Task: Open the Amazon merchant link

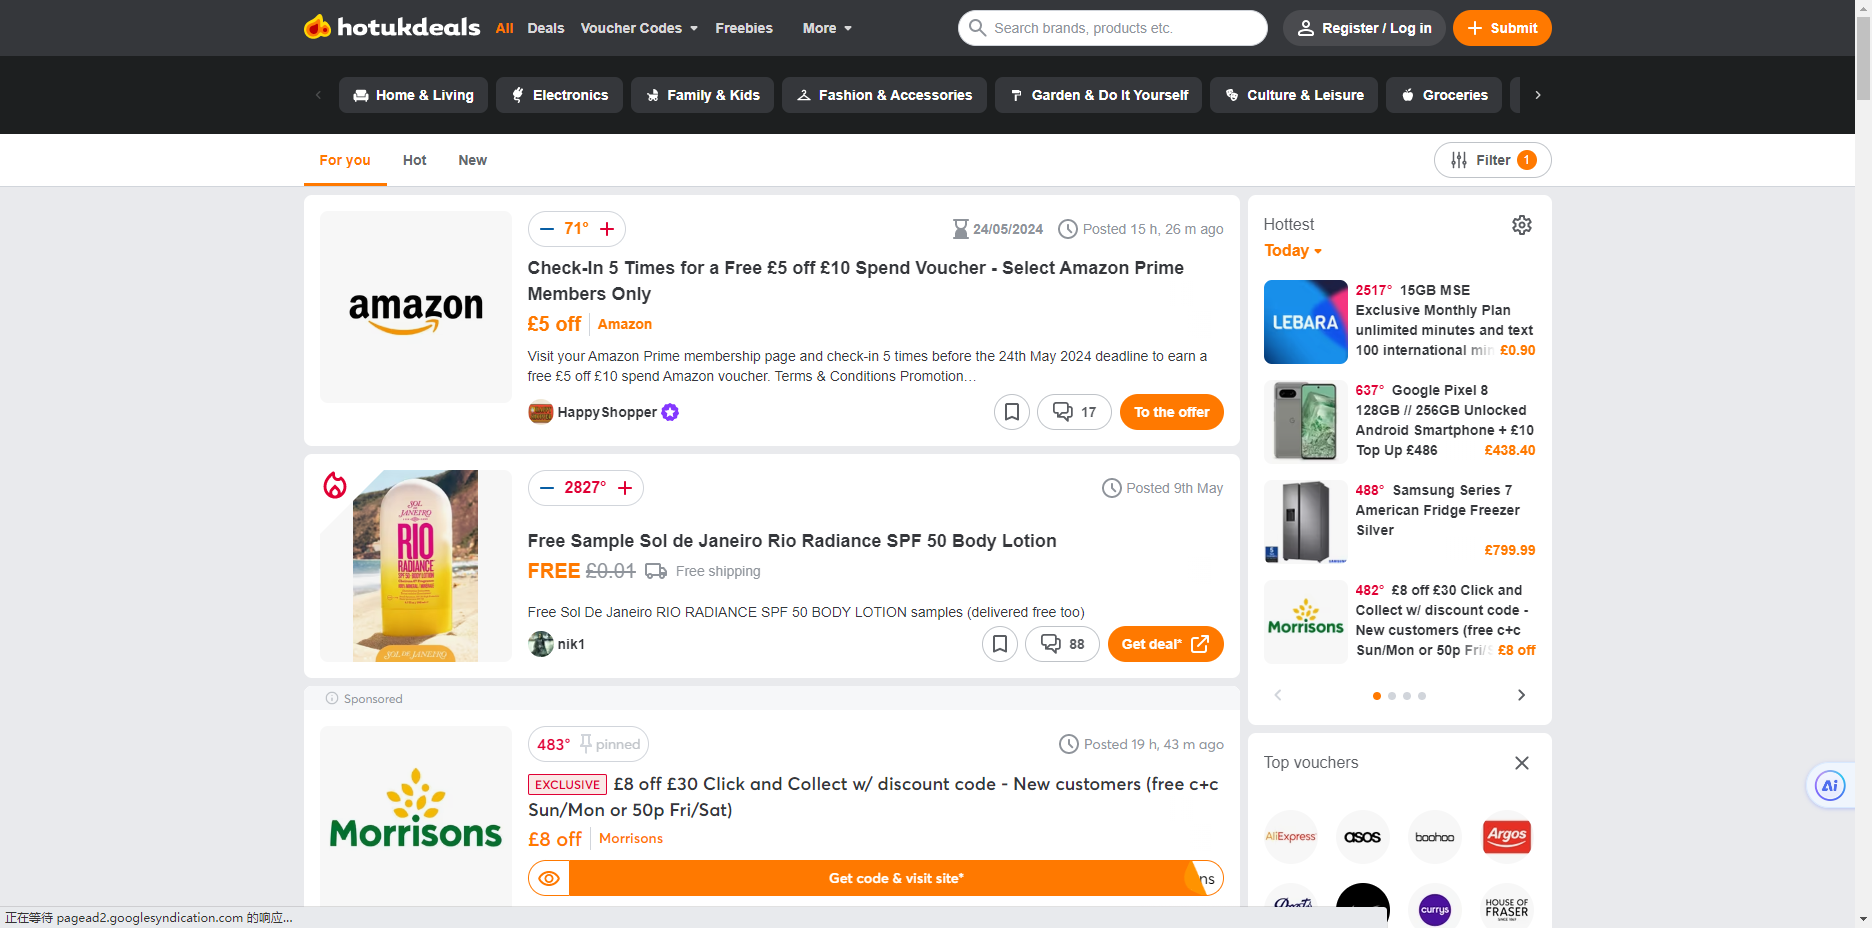Action: (625, 324)
